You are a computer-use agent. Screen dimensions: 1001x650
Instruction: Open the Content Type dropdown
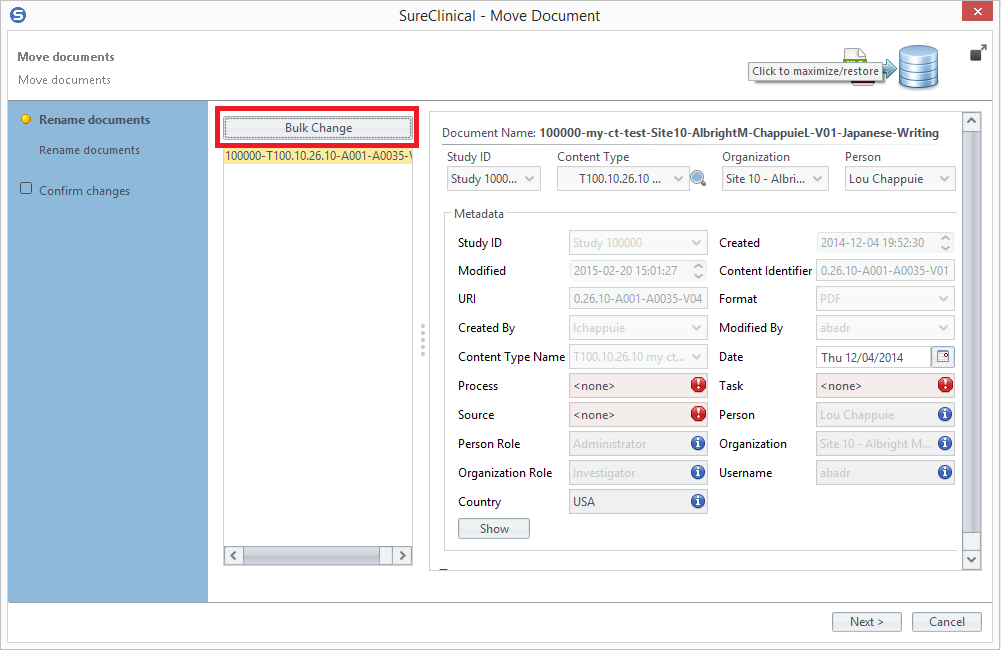(x=623, y=179)
